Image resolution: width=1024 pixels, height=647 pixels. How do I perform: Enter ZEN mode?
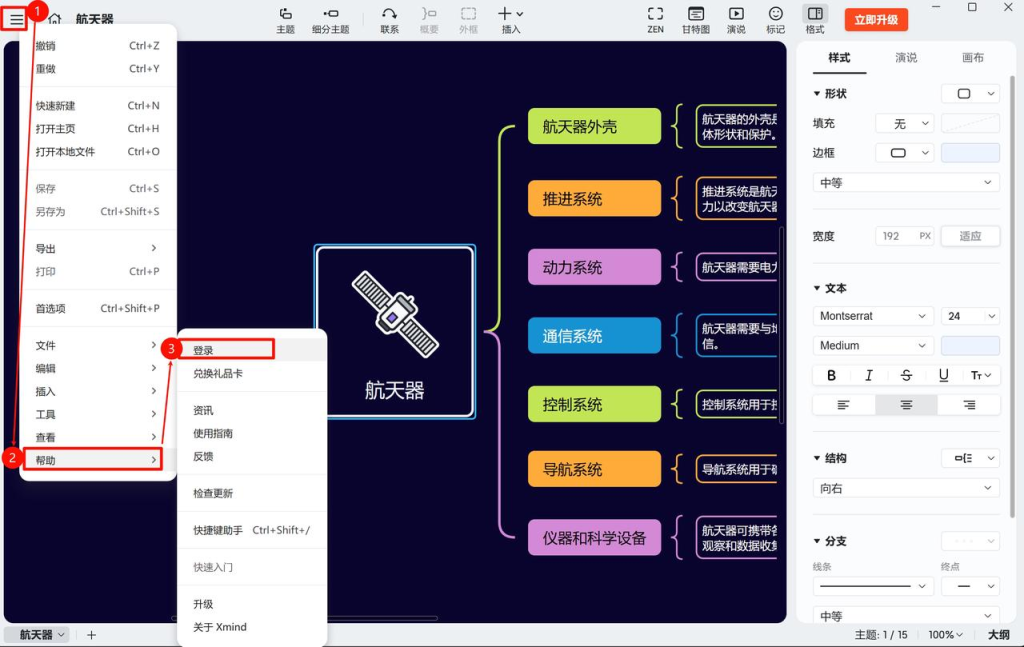pyautogui.click(x=656, y=20)
